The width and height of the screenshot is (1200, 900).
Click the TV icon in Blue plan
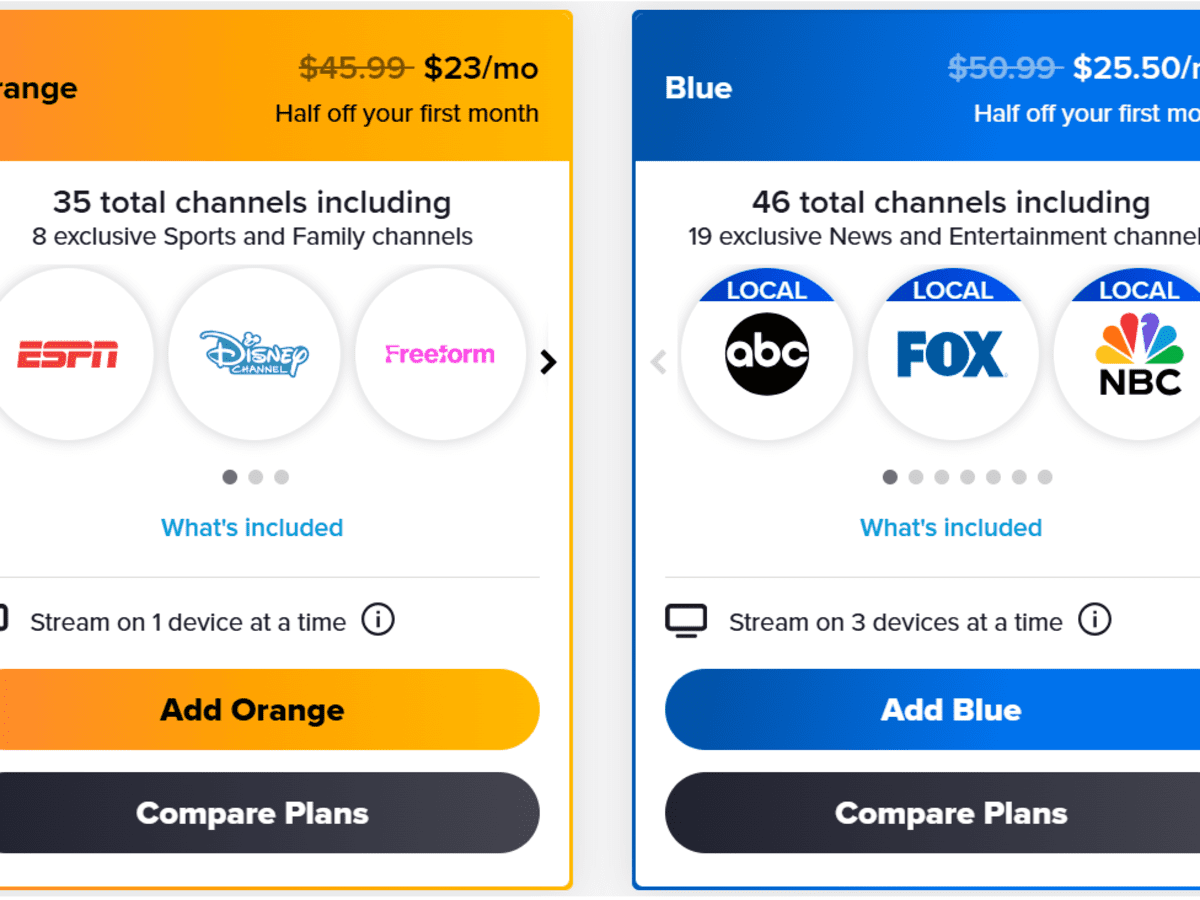pos(686,620)
